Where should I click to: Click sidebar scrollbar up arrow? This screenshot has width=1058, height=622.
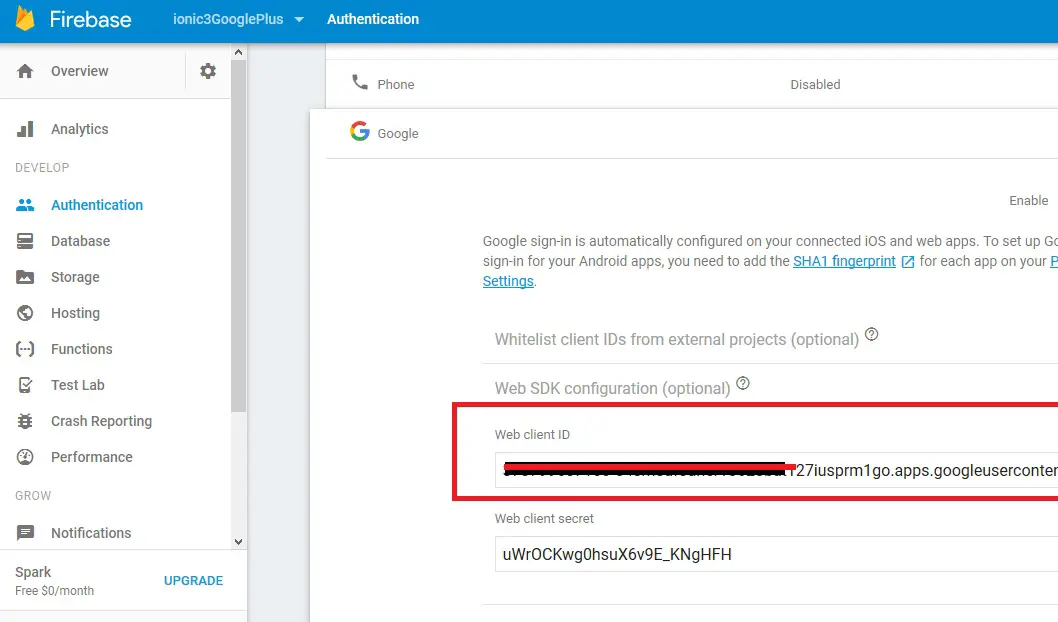click(x=238, y=52)
